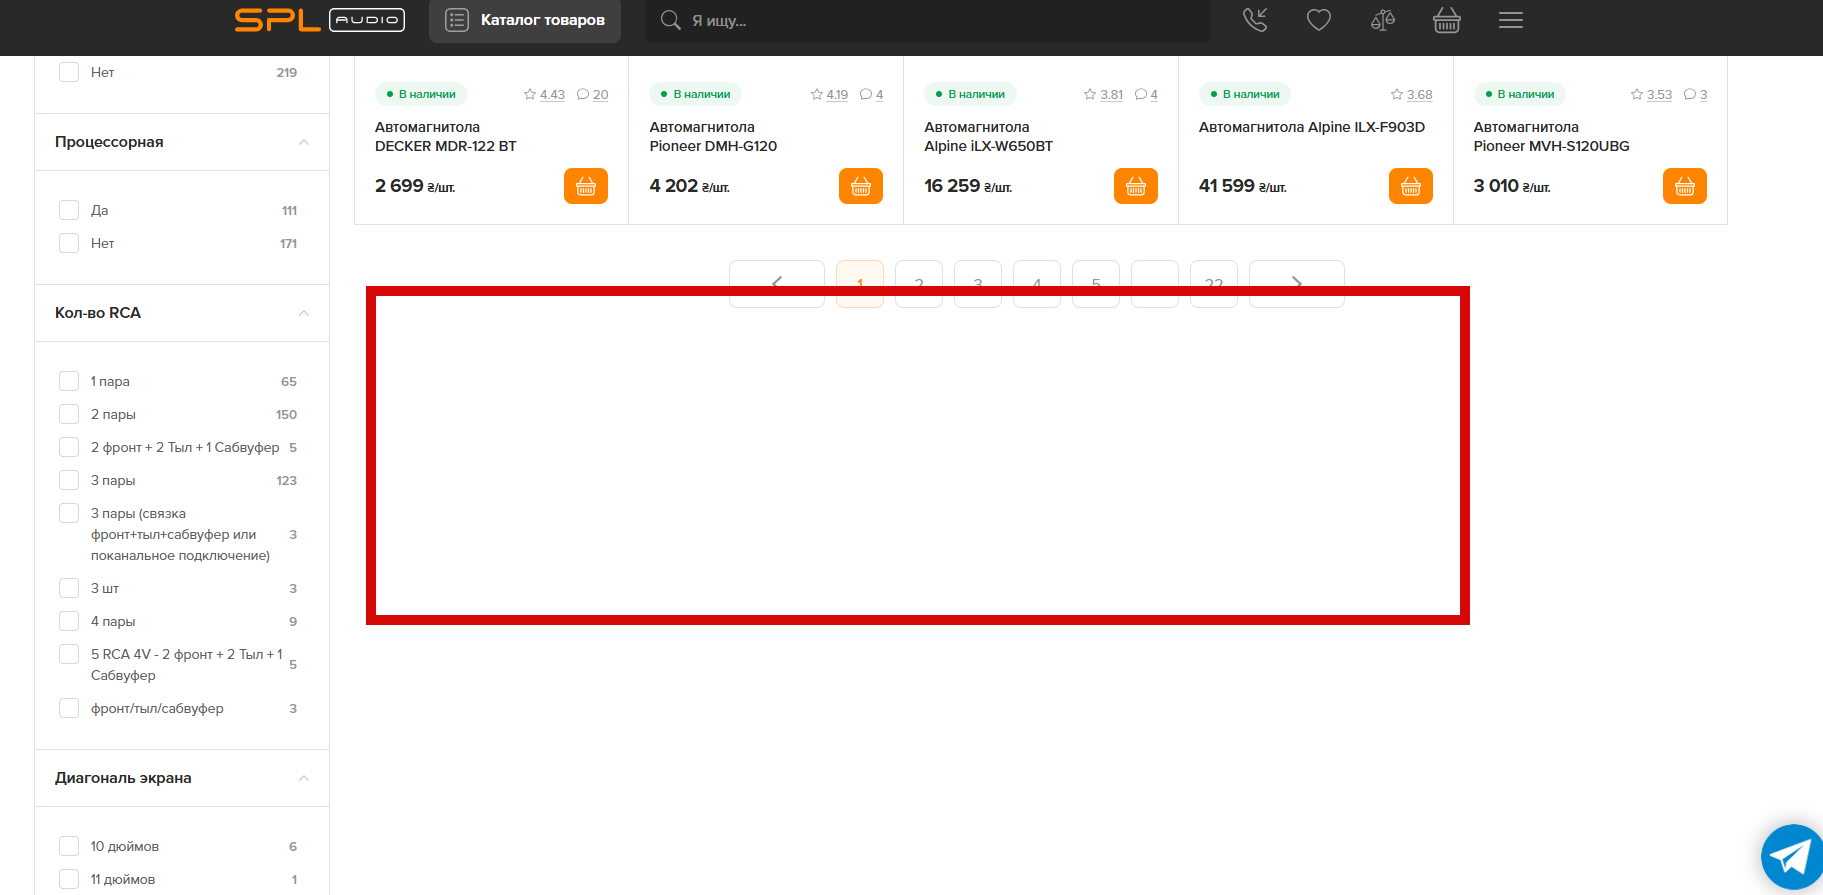This screenshot has width=1823, height=895.
Task: Open the shopping basket in header
Action: [x=1447, y=20]
